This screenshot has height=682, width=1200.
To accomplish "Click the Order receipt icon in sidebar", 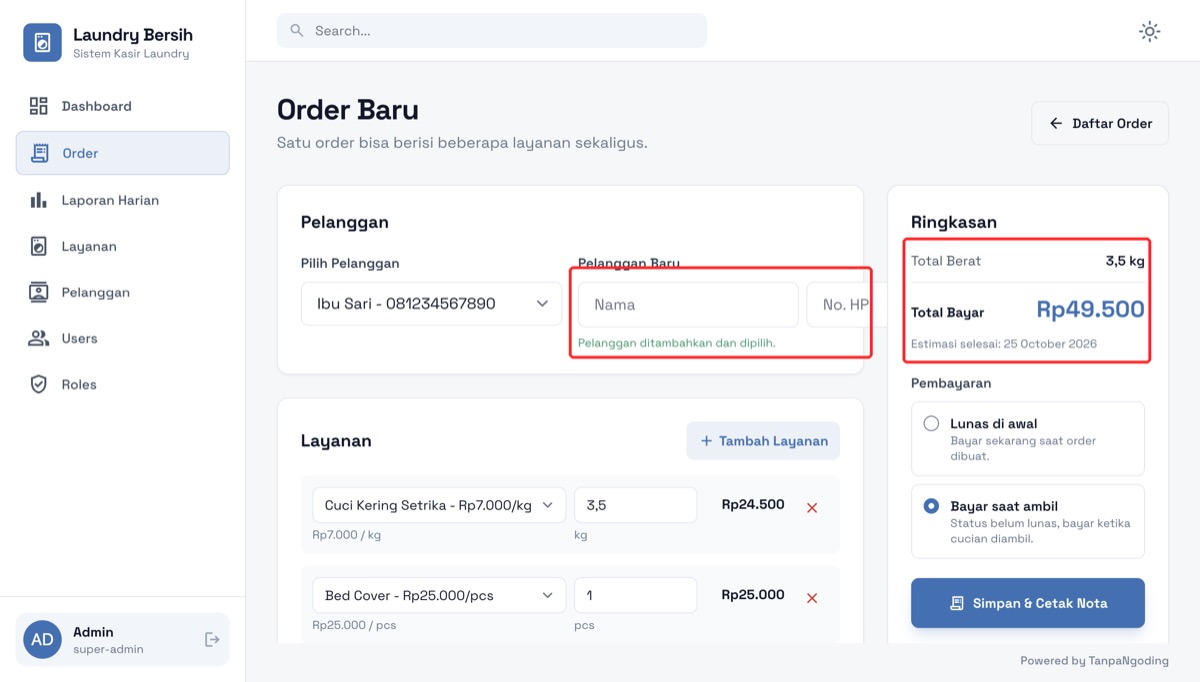I will [40, 153].
